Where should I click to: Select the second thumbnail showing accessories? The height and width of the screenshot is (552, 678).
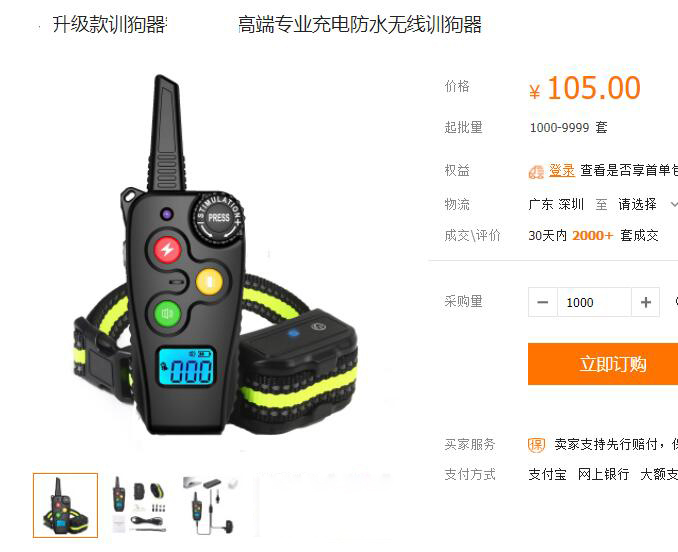(139, 504)
